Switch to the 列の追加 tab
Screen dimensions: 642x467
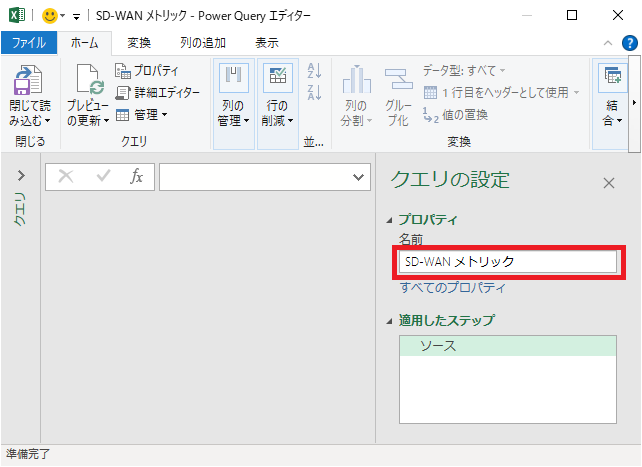pos(203,43)
